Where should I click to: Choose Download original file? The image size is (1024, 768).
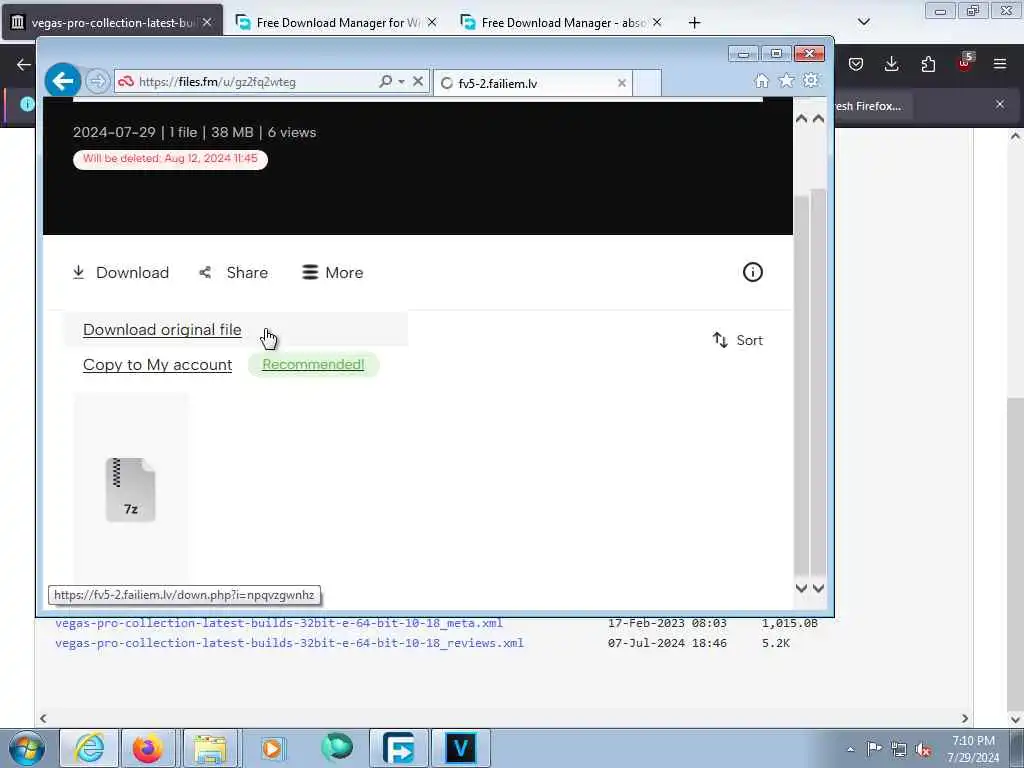(x=162, y=330)
